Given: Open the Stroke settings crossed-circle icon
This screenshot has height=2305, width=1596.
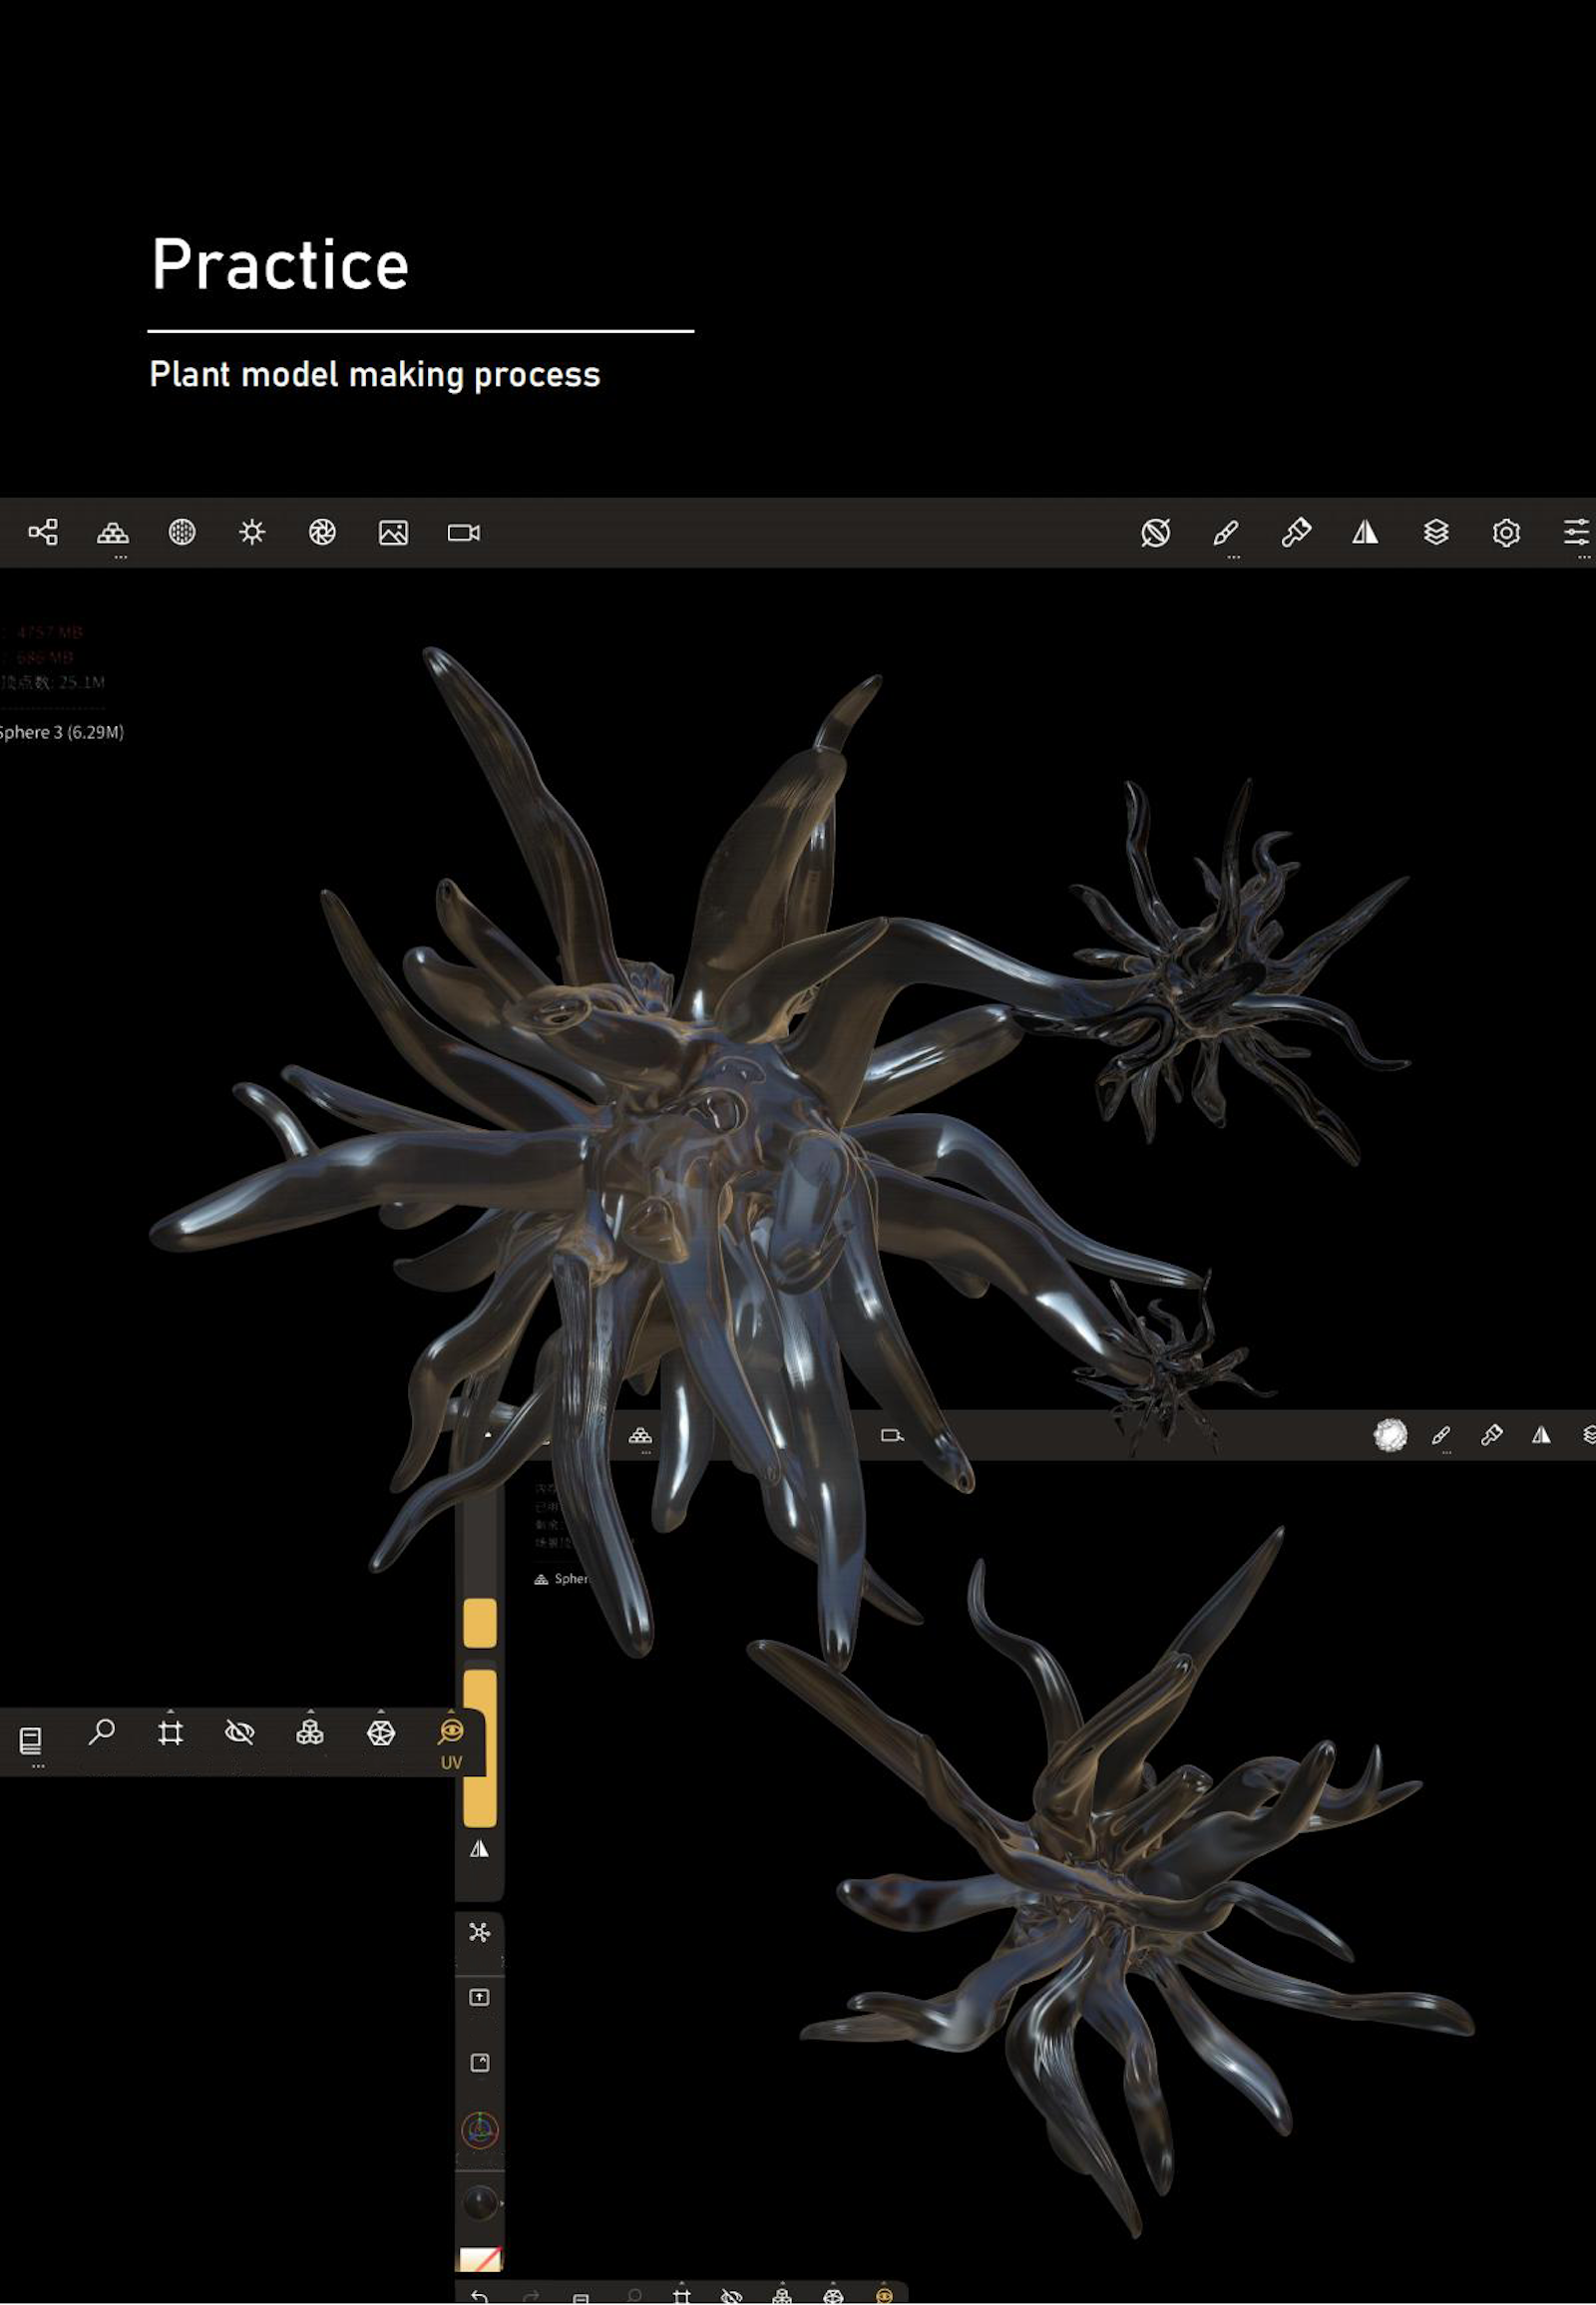Looking at the screenshot, I should (1155, 533).
